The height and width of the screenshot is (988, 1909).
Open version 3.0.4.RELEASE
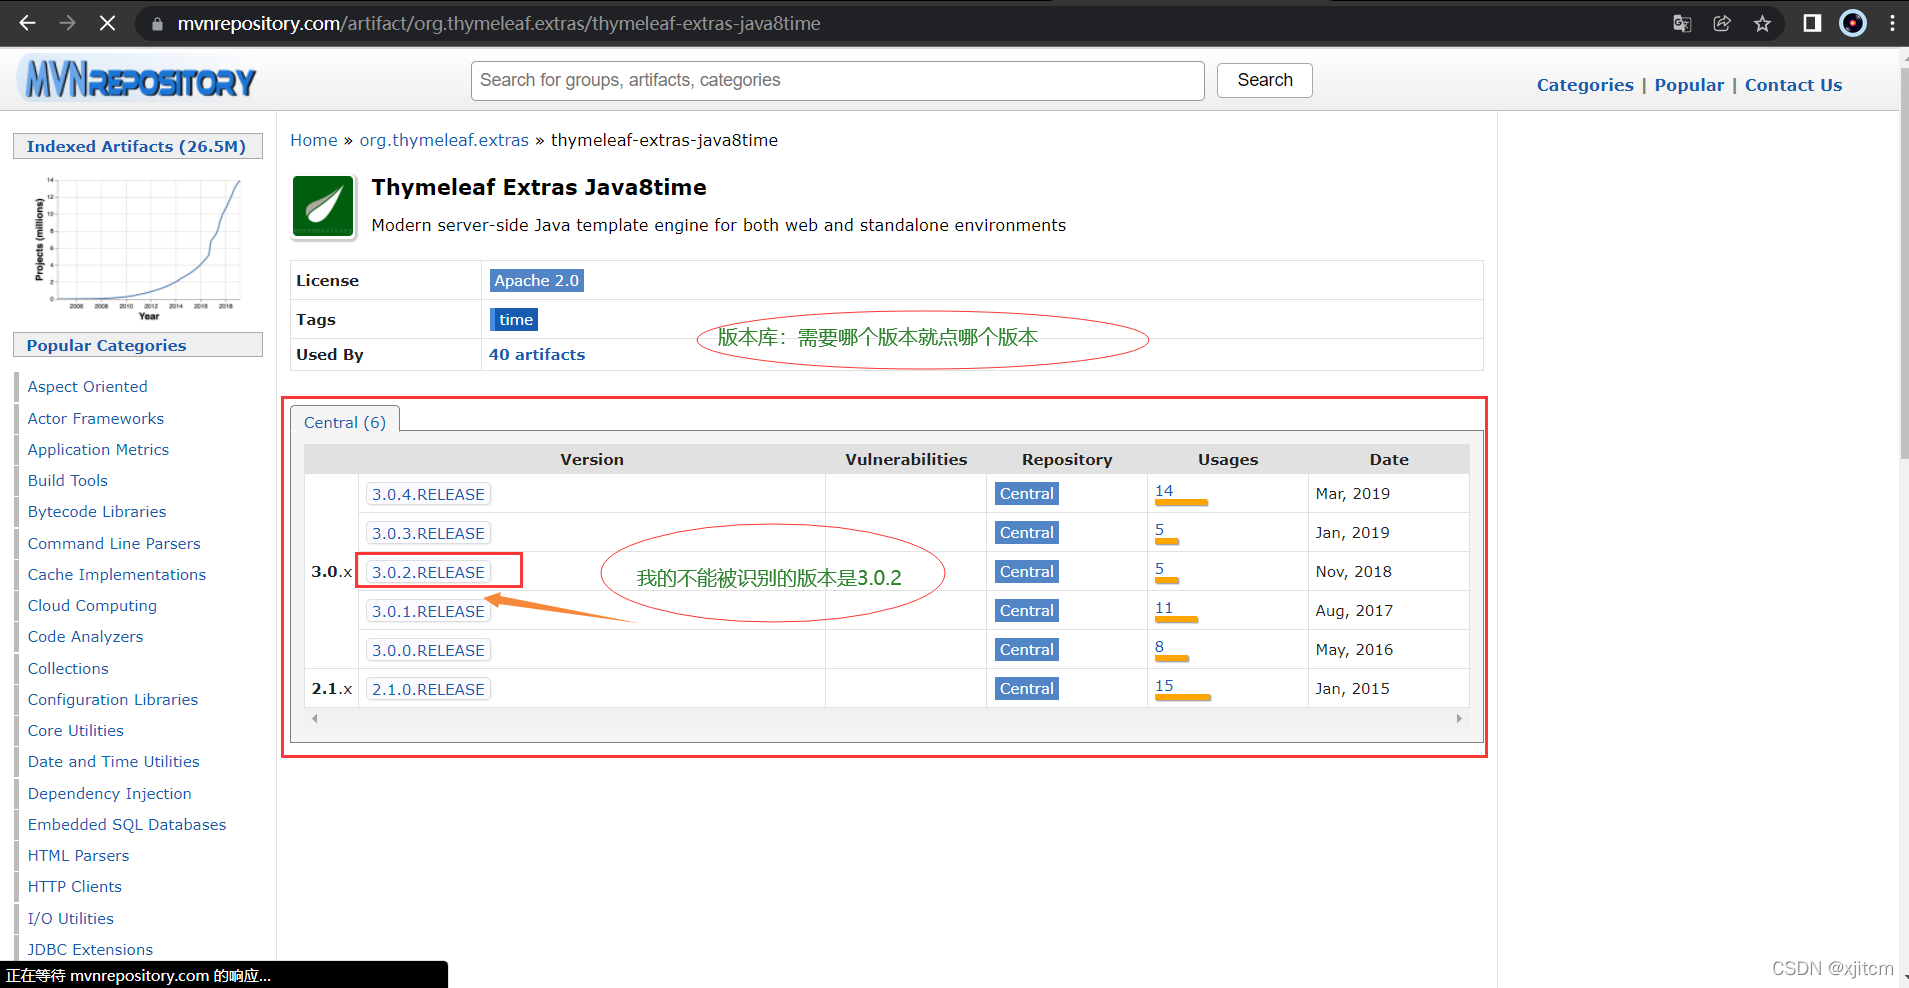point(428,494)
